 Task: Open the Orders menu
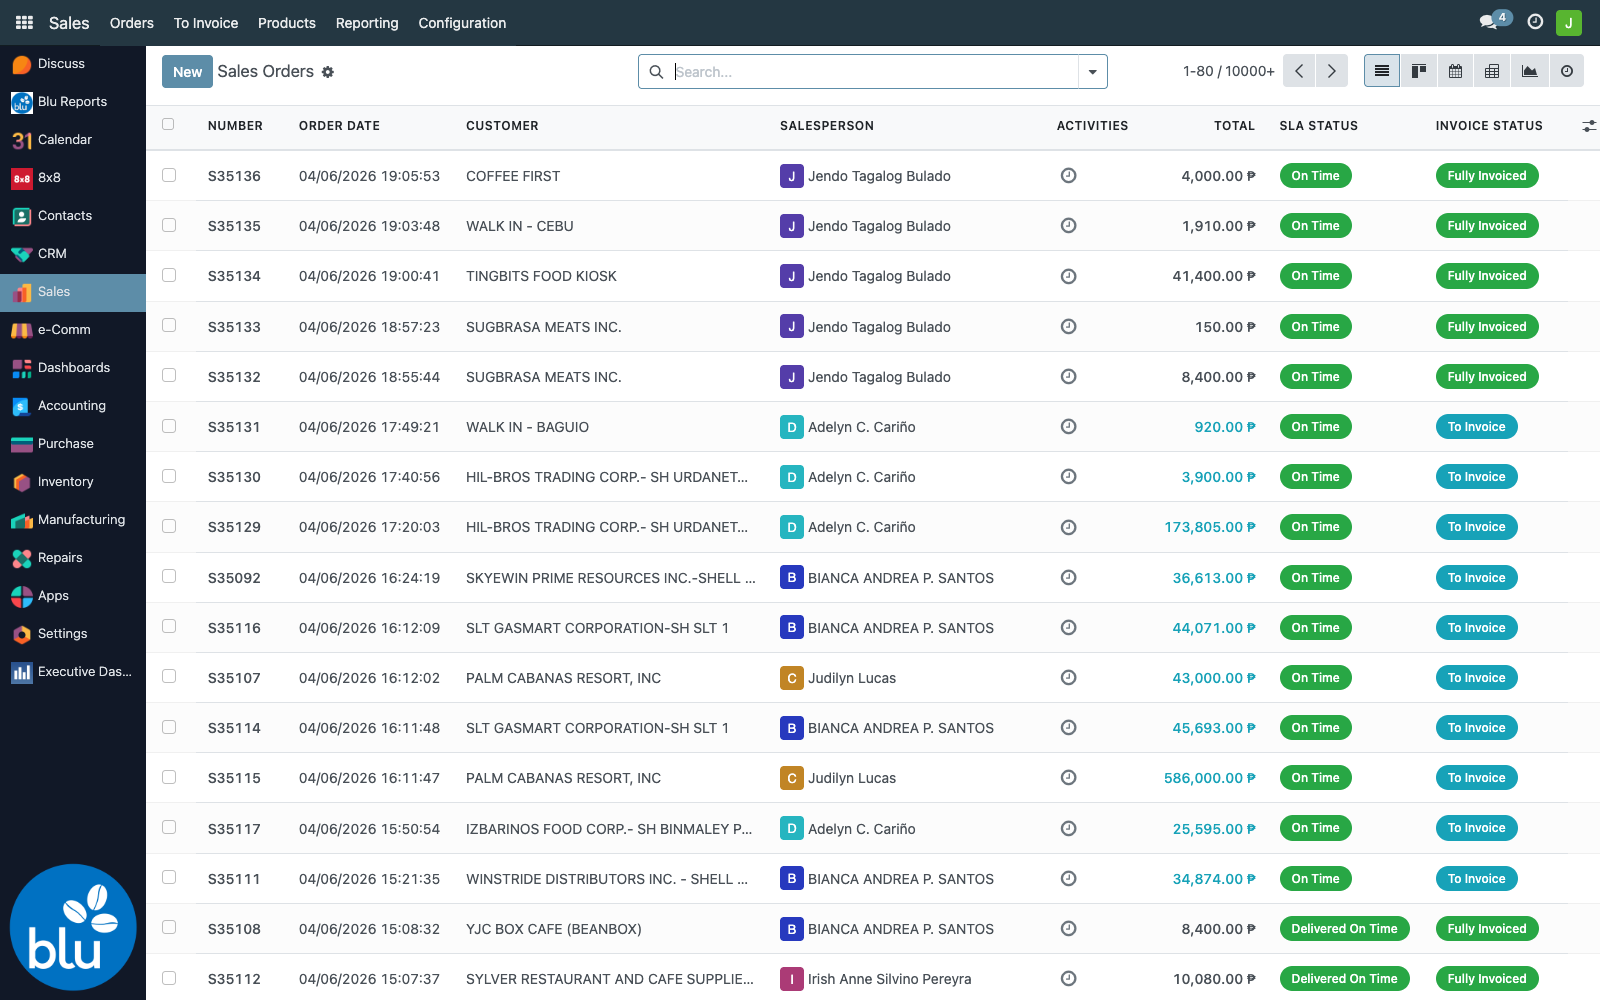pyautogui.click(x=132, y=23)
